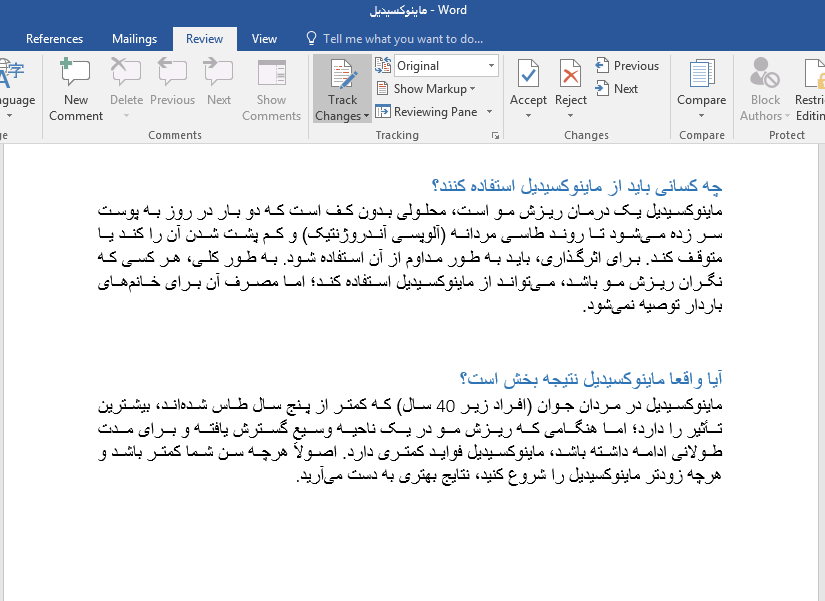Switch to the Mailings tab
The width and height of the screenshot is (825, 601).
[135, 39]
